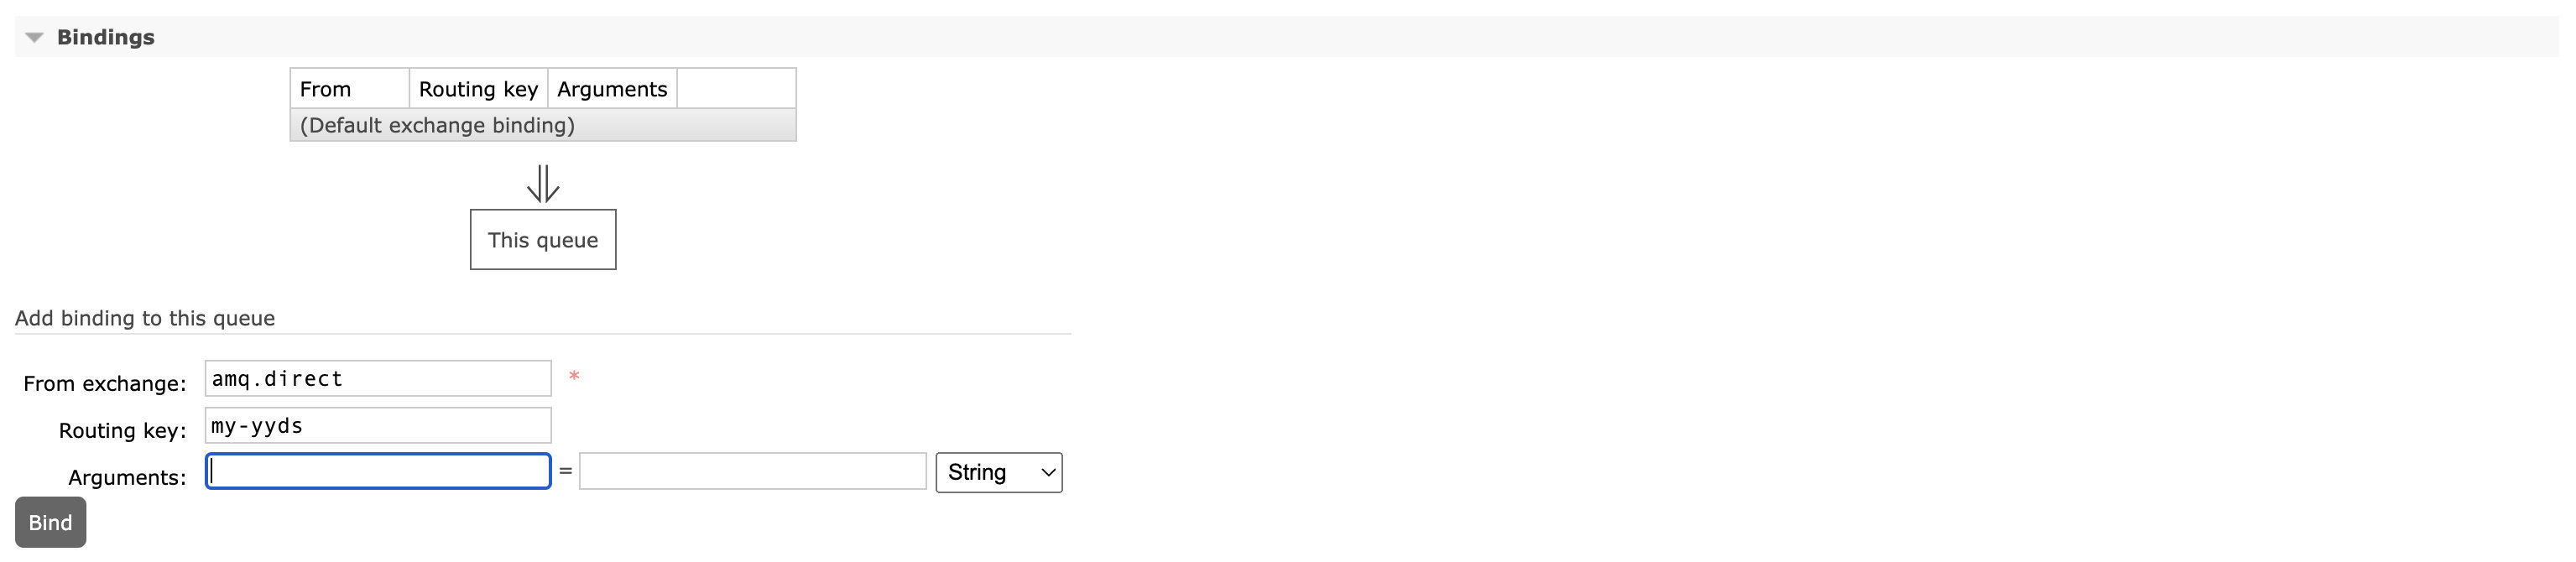
Task: Click the From exchange label
Action: pyautogui.click(x=105, y=384)
